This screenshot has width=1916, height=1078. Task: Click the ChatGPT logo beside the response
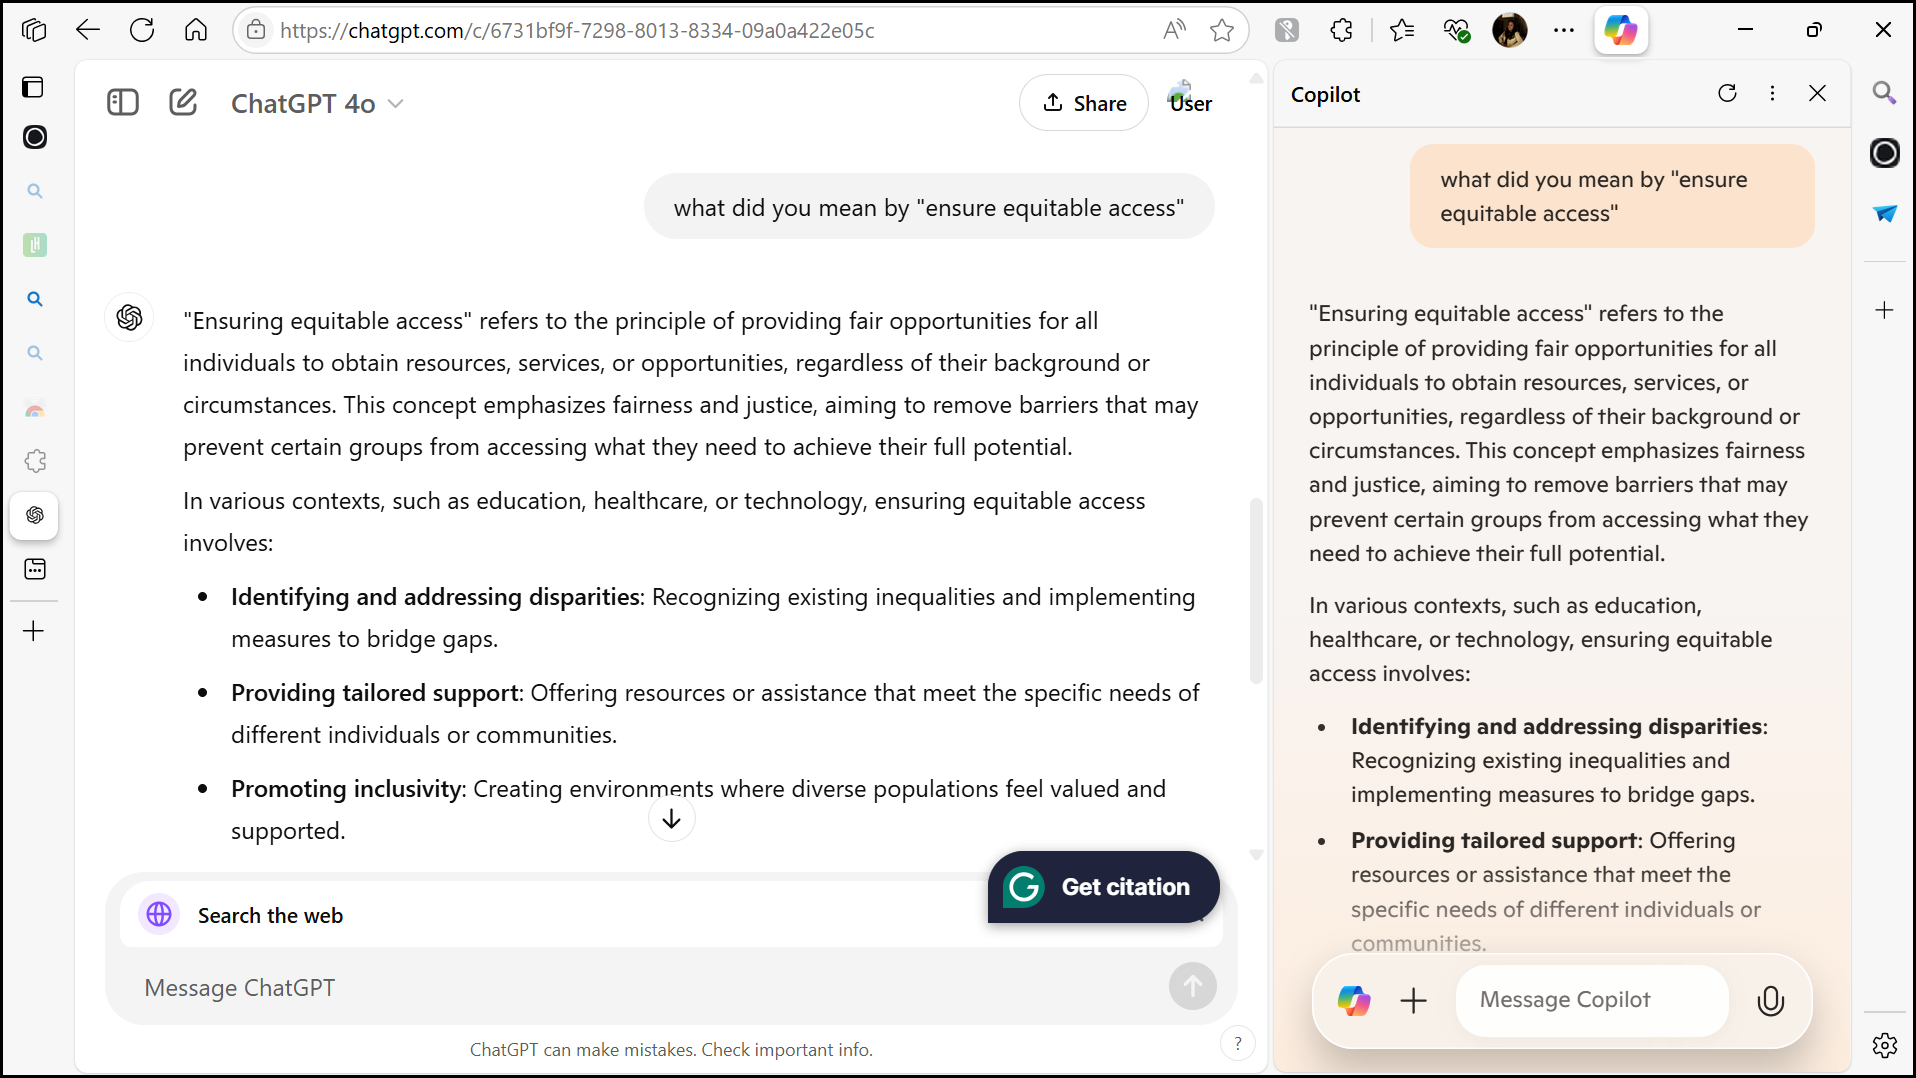pos(130,318)
